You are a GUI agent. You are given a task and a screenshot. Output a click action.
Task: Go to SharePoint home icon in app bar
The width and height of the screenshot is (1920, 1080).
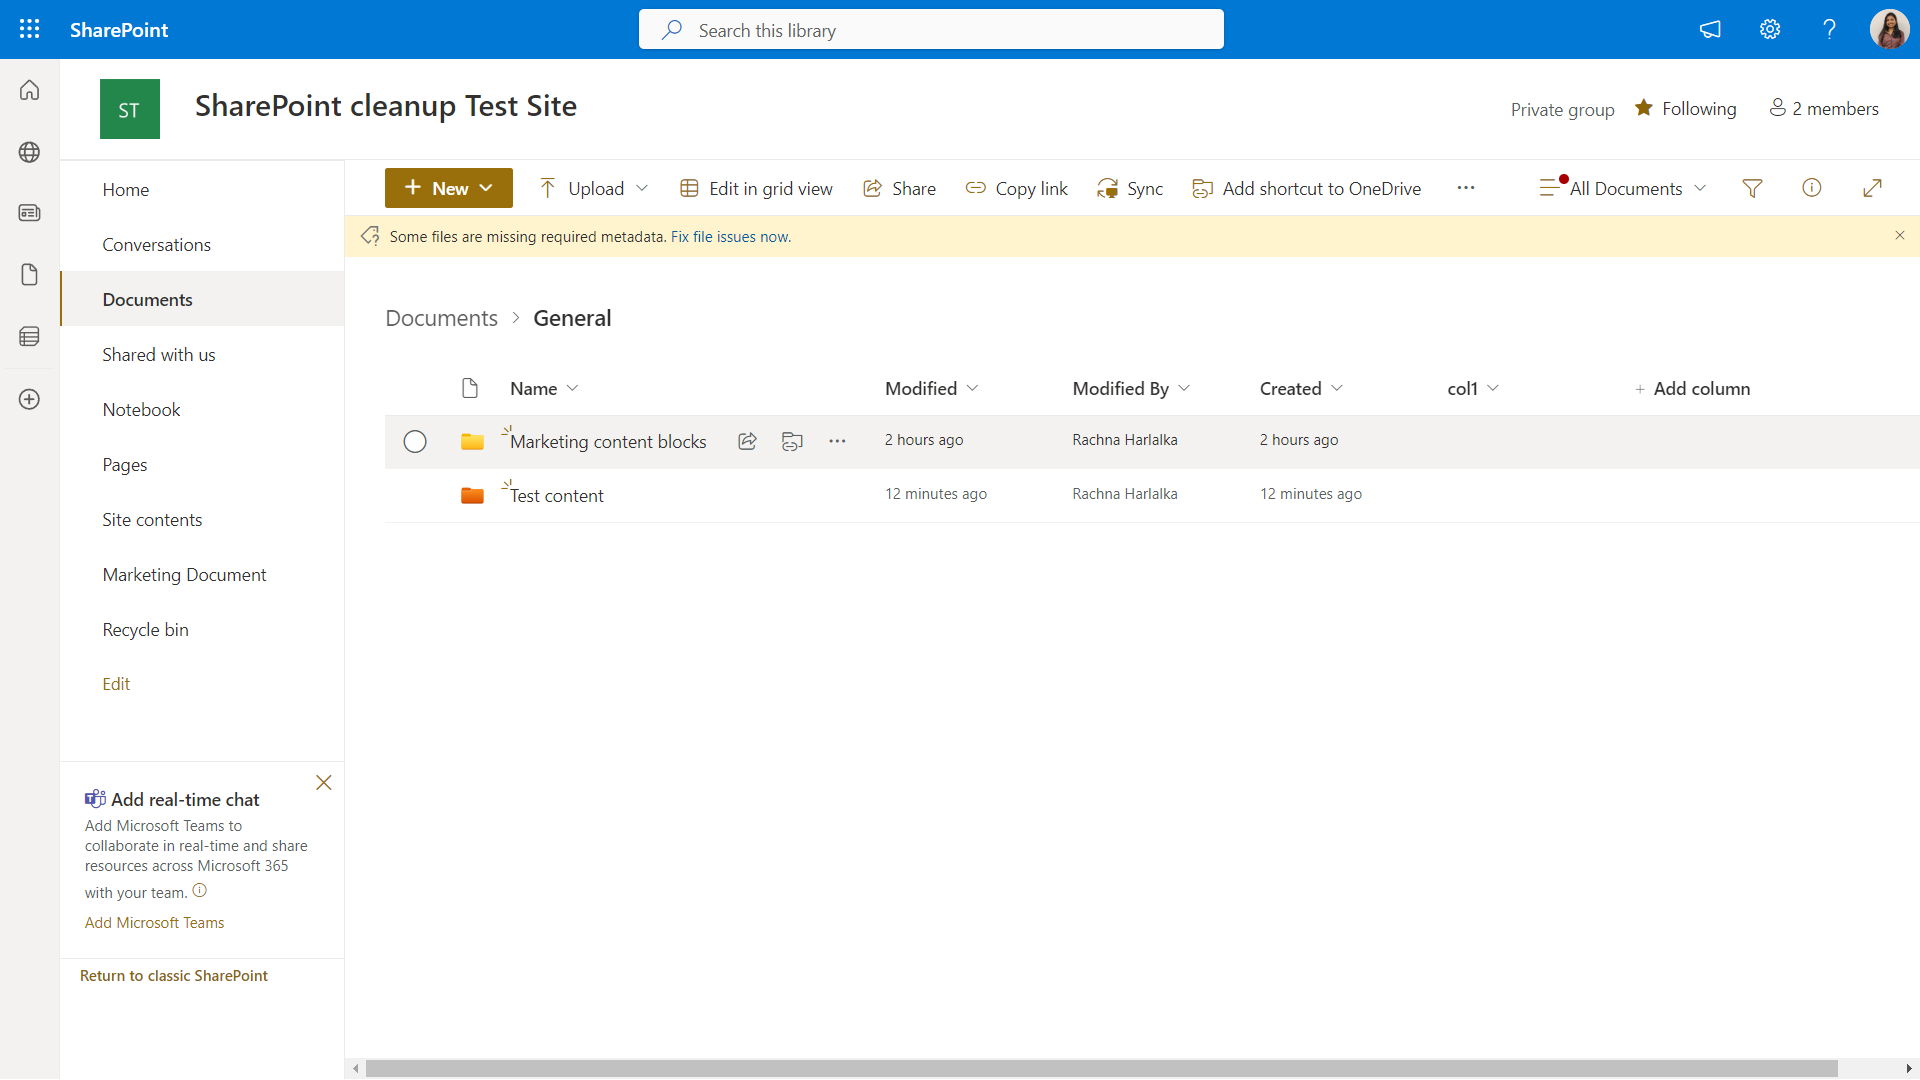pyautogui.click(x=30, y=90)
